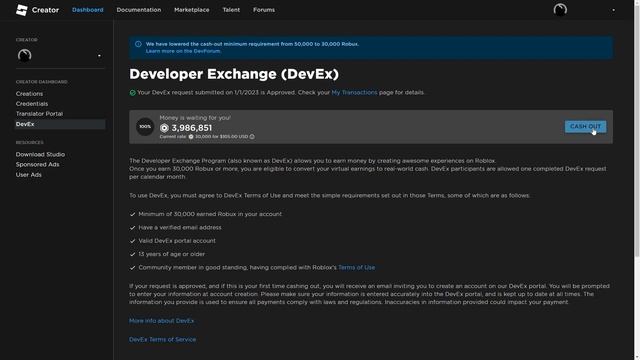The image size is (640, 360).
Task: Click the creator avatar in sidebar
Action: coord(24,55)
